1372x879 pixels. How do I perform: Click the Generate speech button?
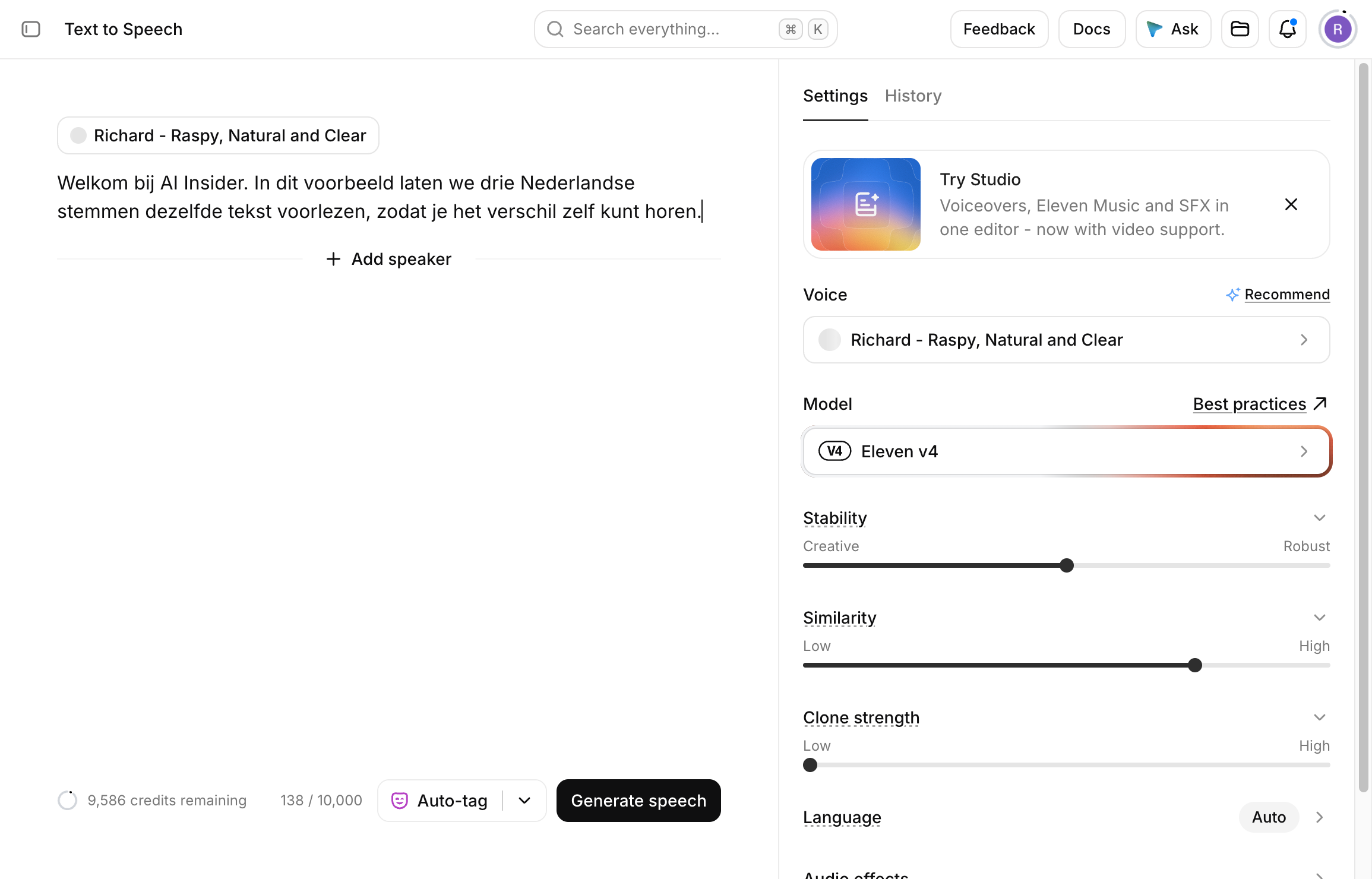[639, 801]
